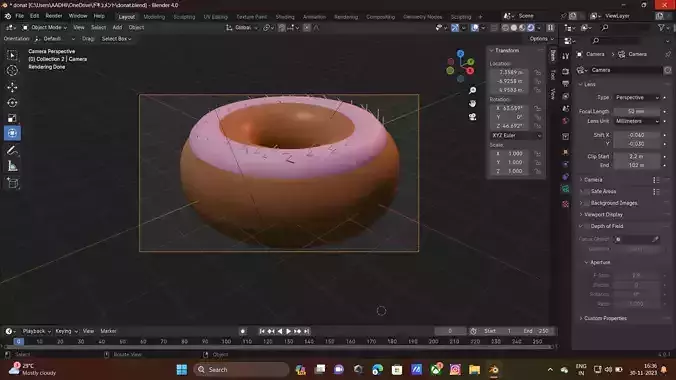Select the Select Box tool in toolbar
Image resolution: width=676 pixels, height=380 pixels.
(x=12, y=55)
